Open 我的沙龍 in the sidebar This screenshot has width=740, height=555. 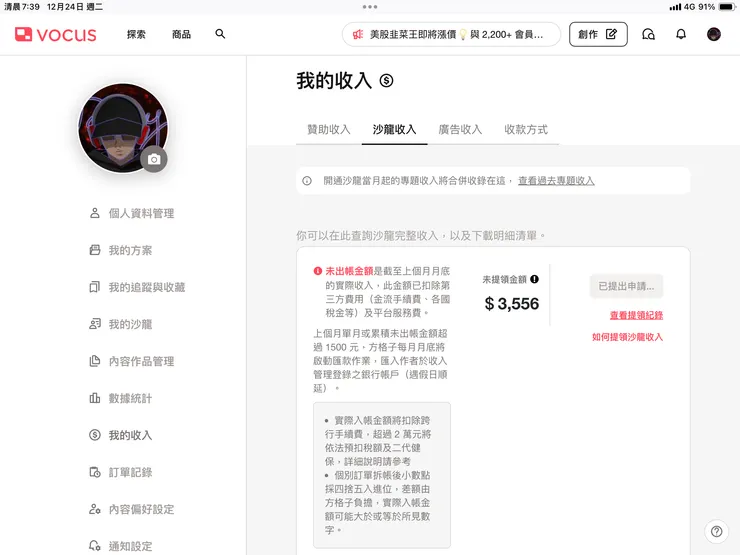pos(121,324)
